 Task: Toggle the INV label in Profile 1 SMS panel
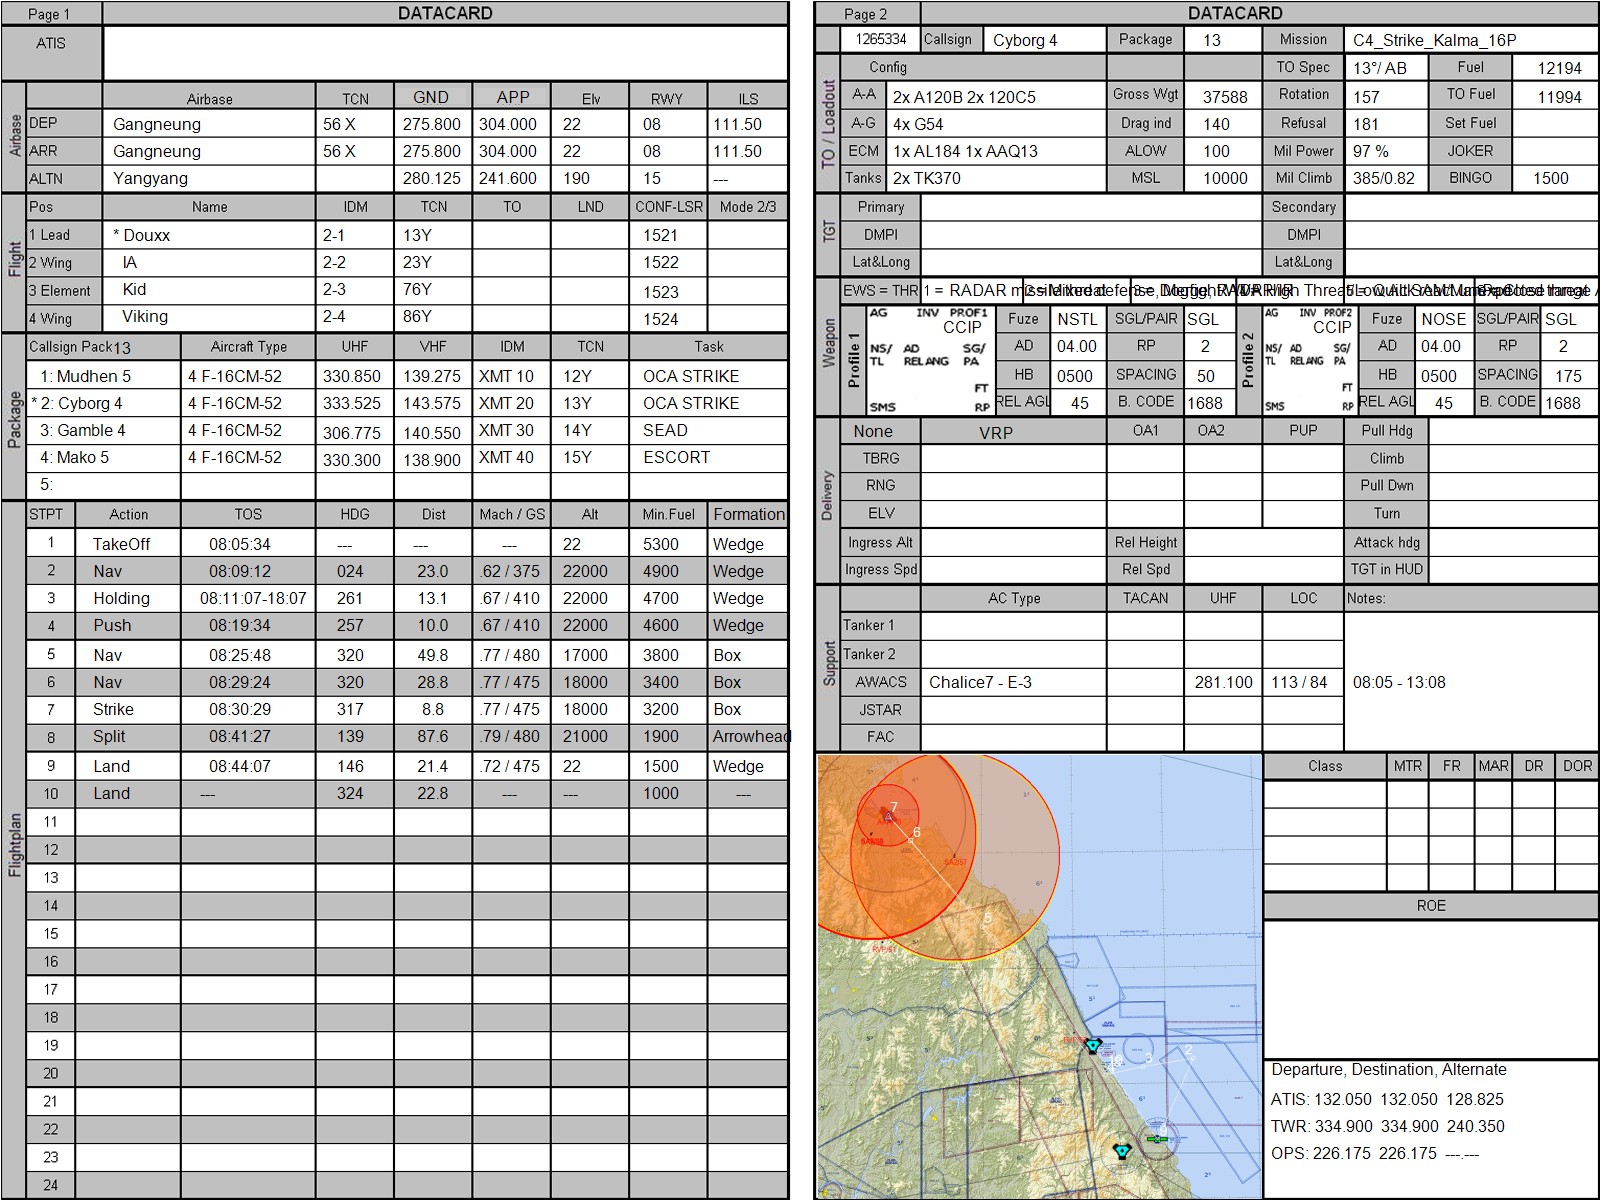pos(927,313)
